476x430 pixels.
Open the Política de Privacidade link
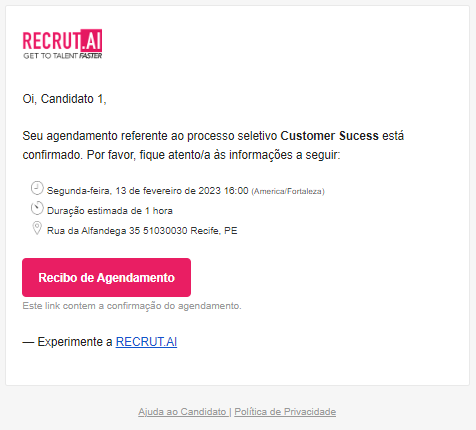(285, 412)
